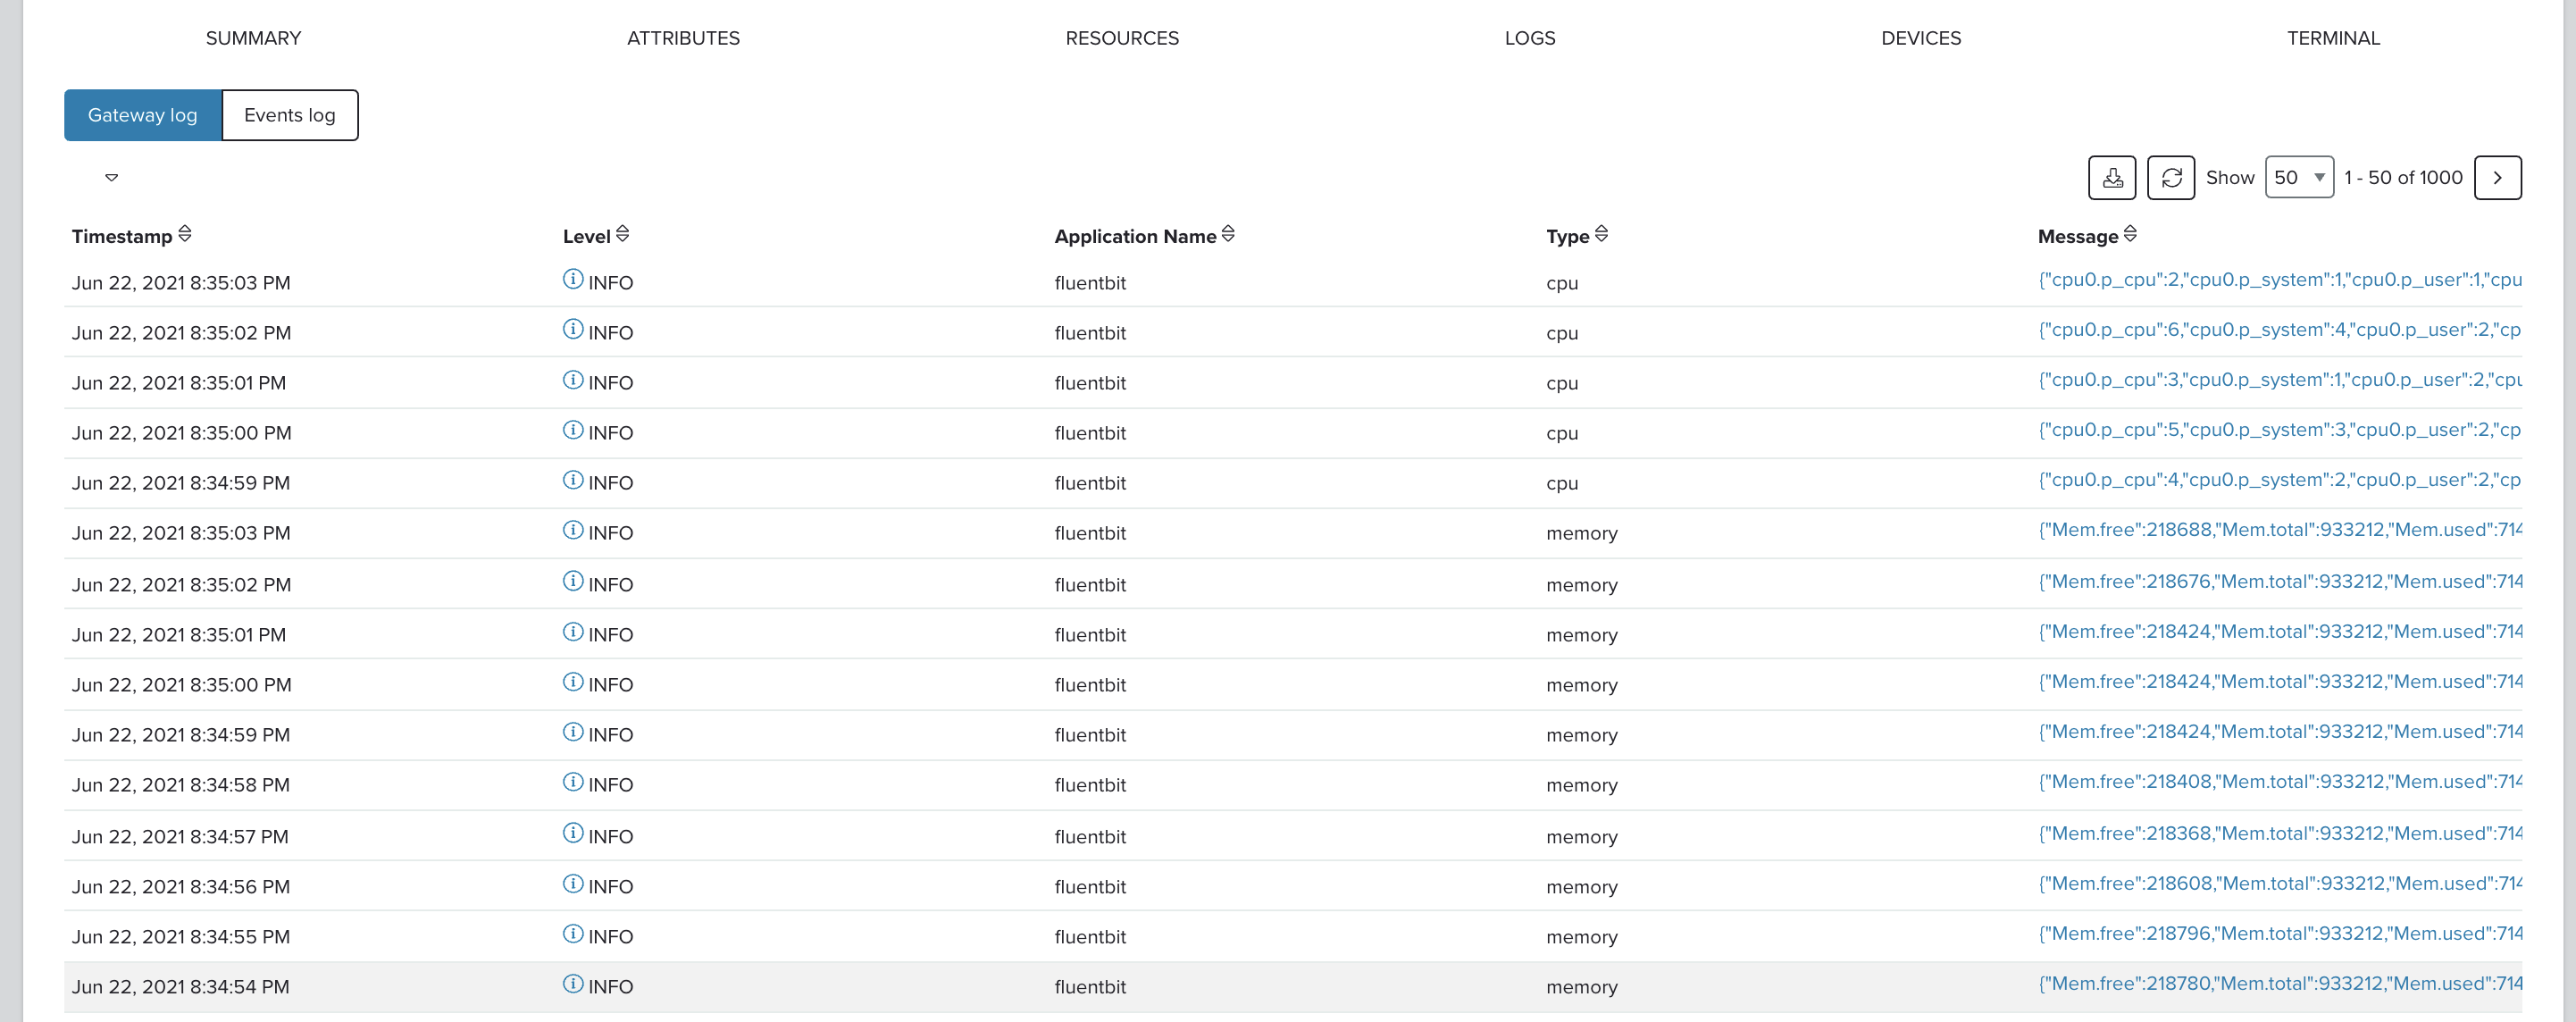Click INFO icon on 8:35:03 PM cpu row

(573, 280)
